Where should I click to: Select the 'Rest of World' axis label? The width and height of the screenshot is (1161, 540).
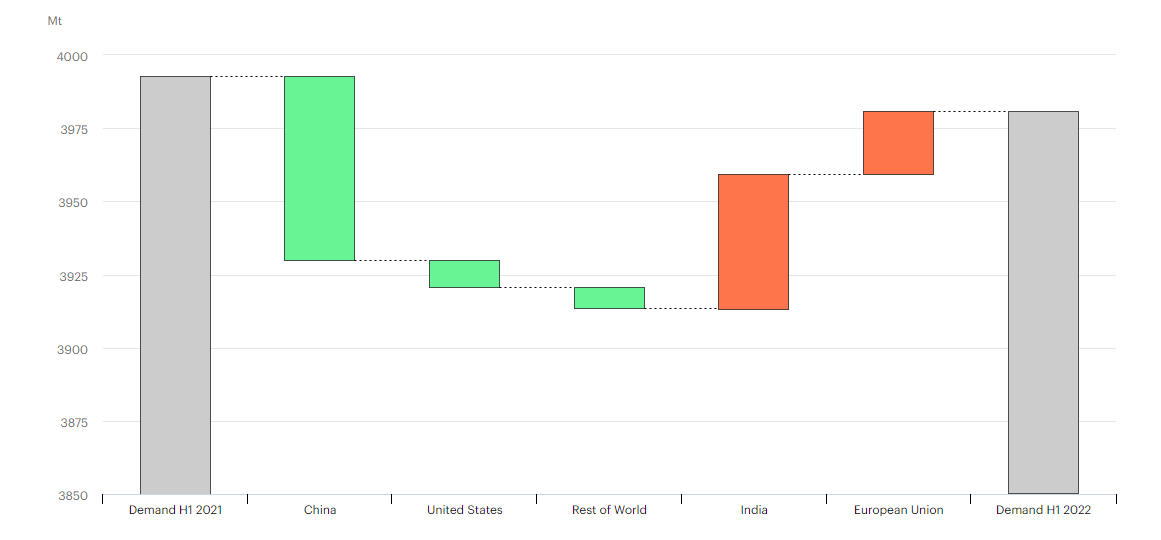(x=609, y=510)
